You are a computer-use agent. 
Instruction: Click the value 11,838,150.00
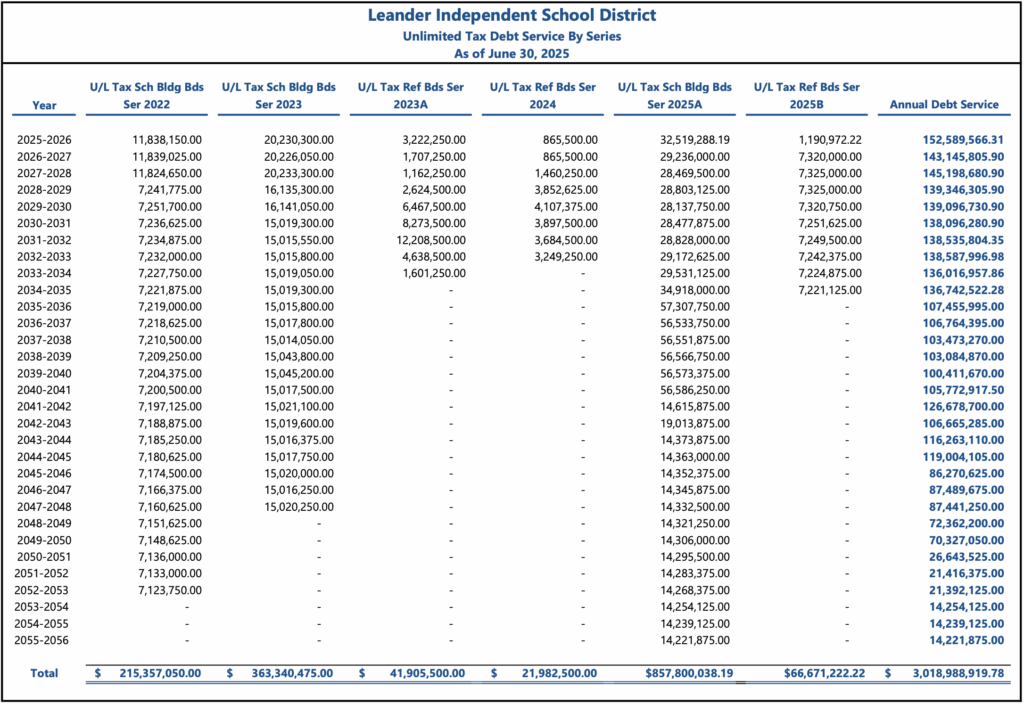167,140
